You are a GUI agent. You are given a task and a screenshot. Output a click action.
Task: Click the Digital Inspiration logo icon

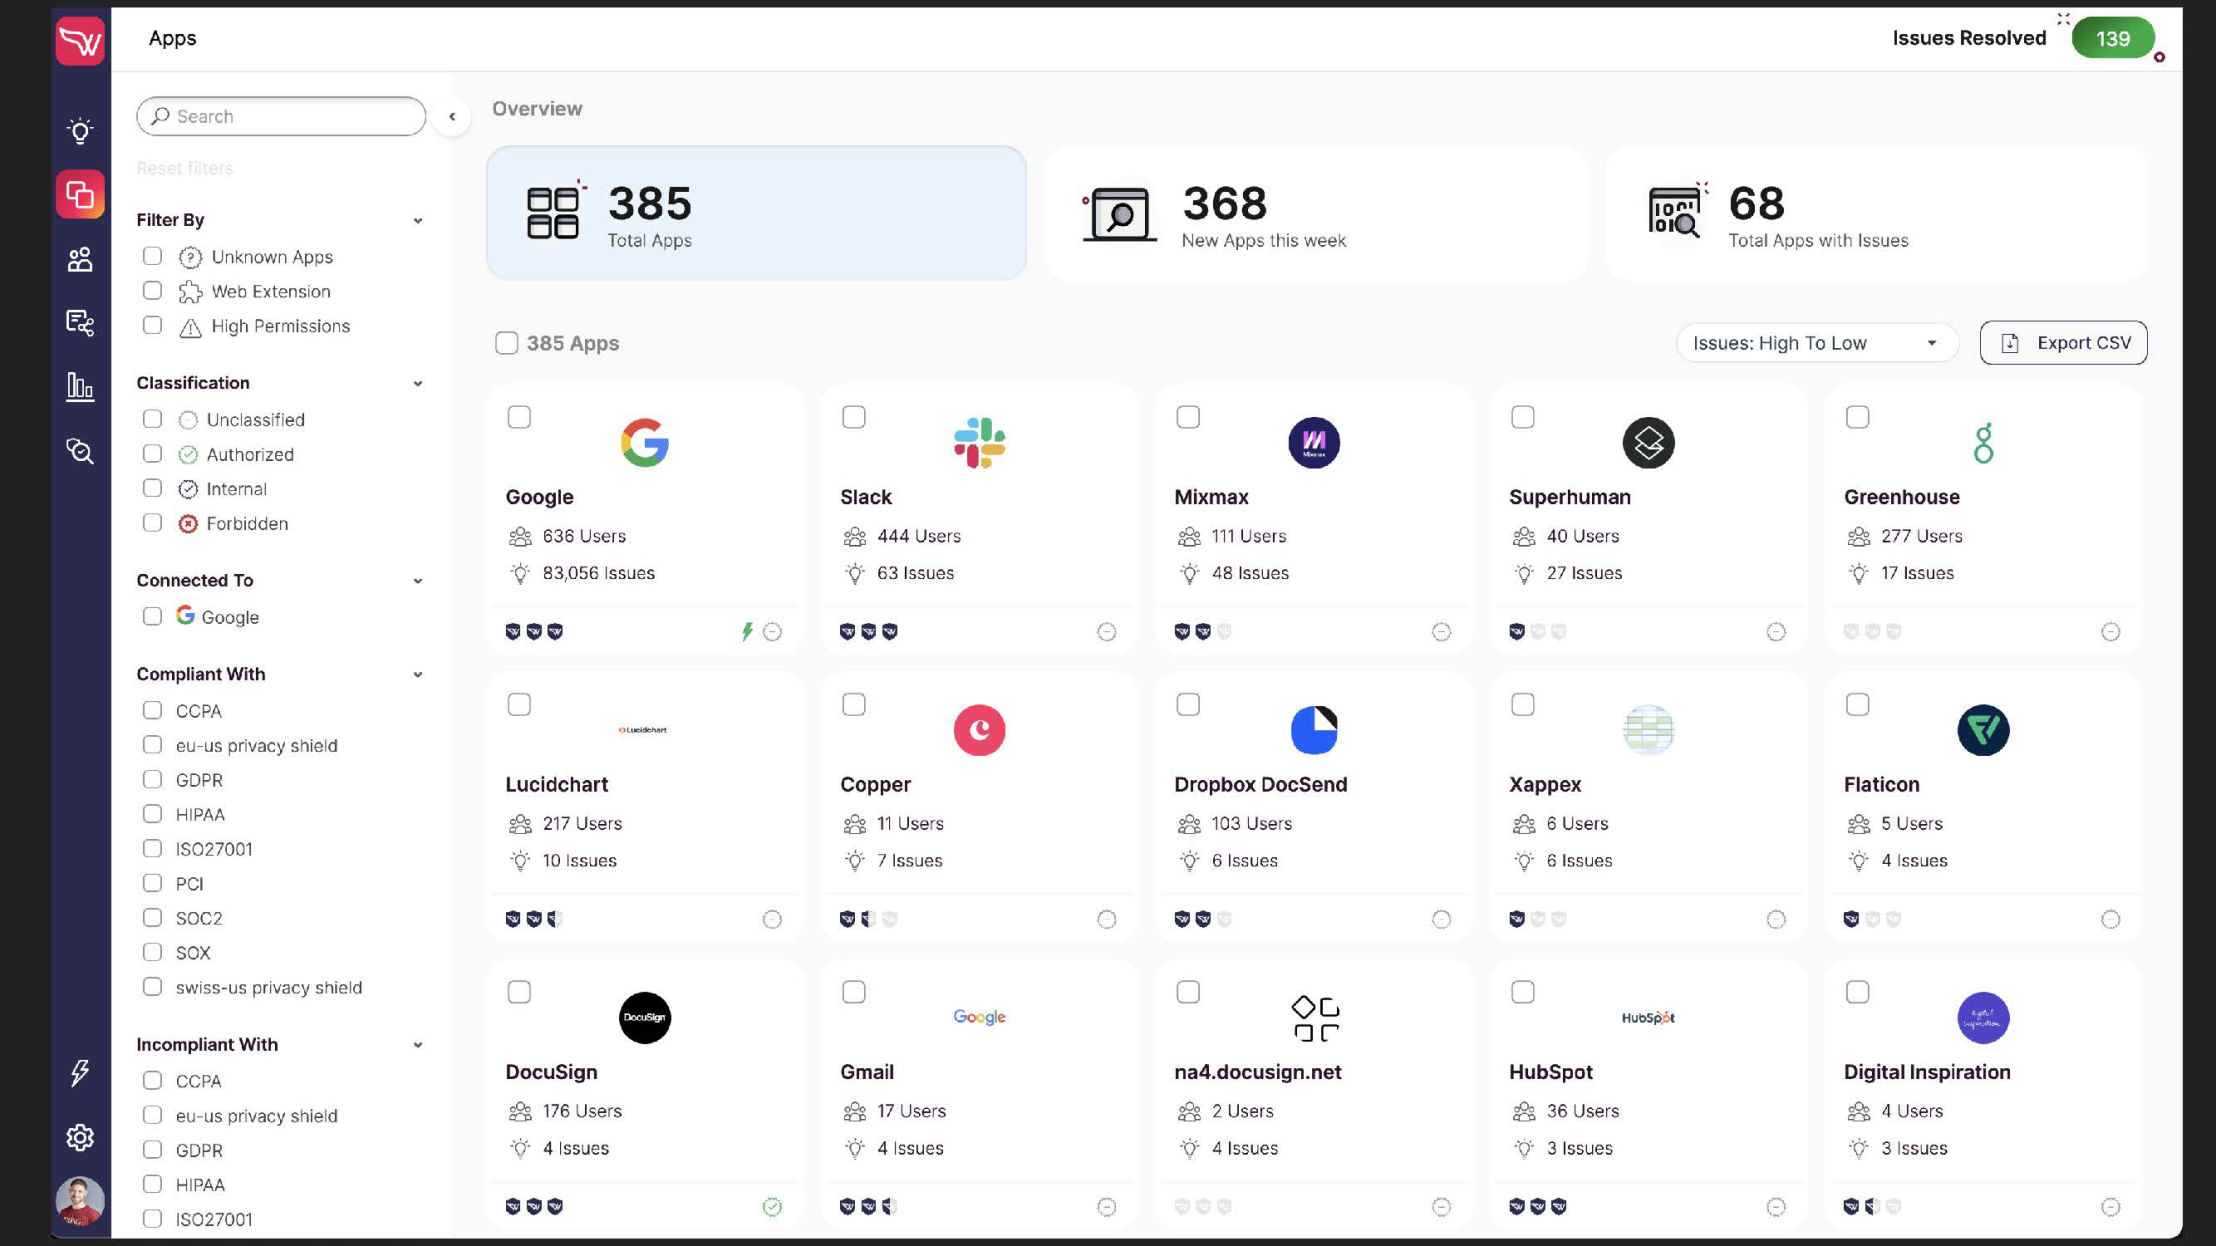1983,1017
